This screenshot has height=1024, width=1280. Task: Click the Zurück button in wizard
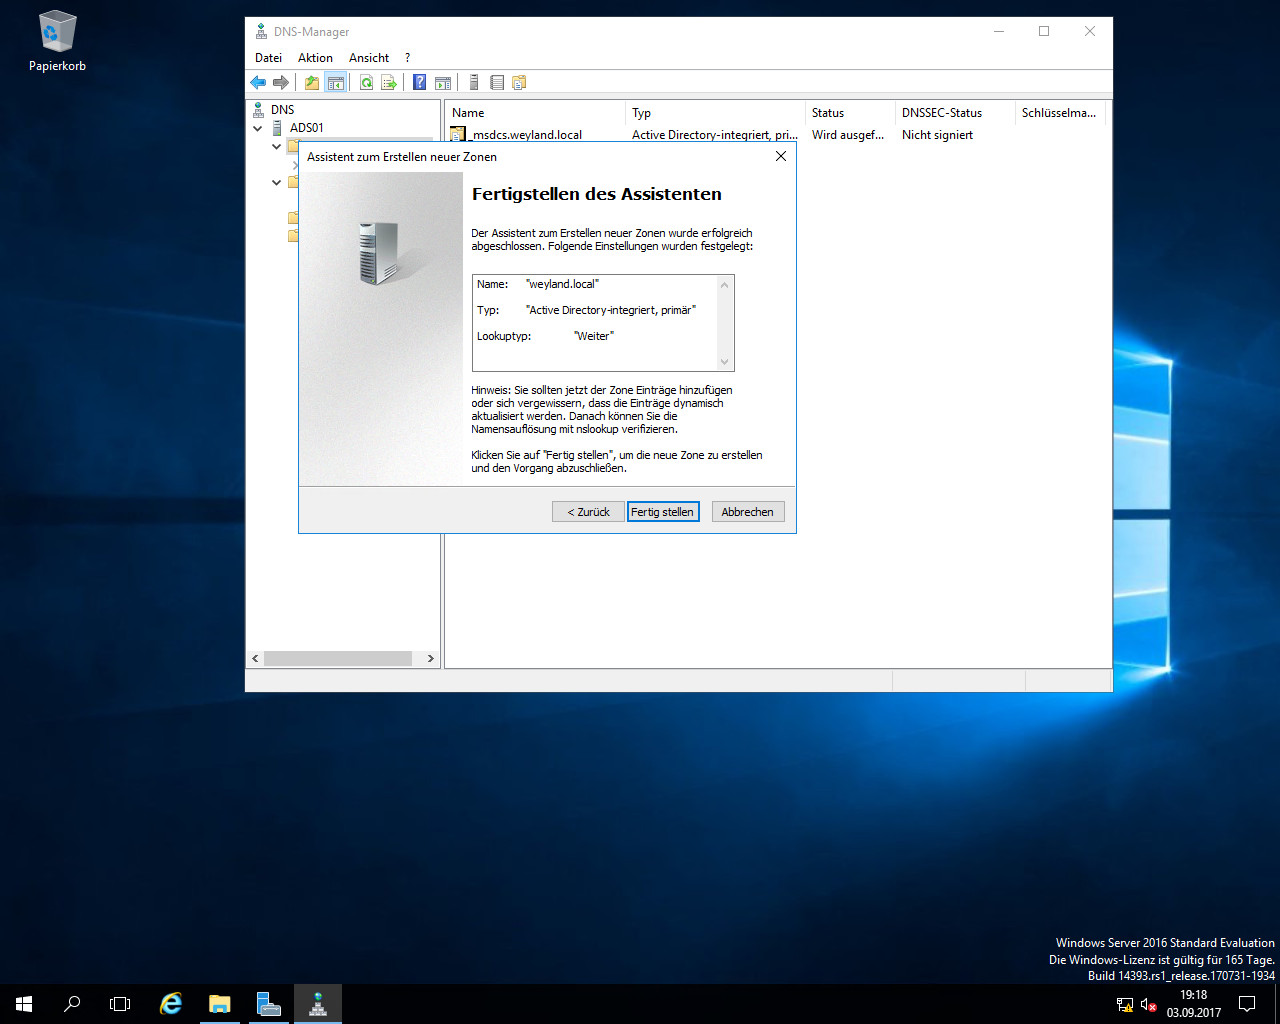588,512
